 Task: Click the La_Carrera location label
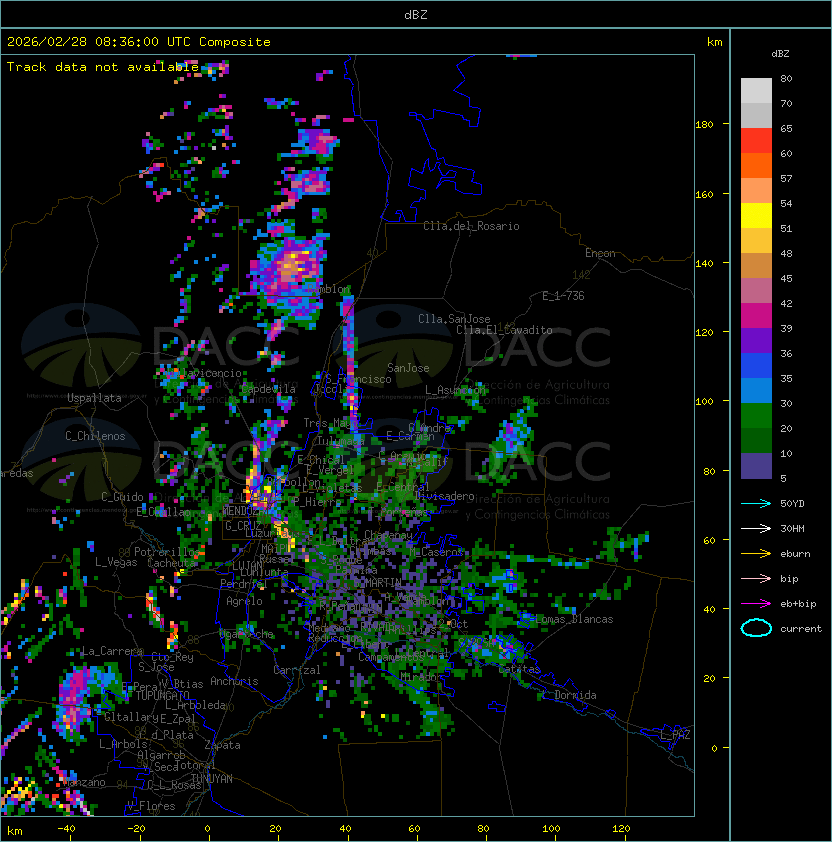pyautogui.click(x=107, y=651)
